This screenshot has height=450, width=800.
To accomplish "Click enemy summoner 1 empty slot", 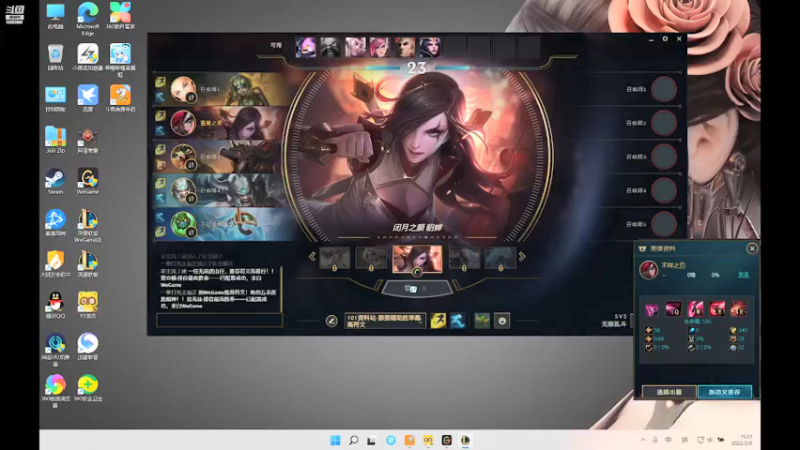I will click(x=664, y=89).
